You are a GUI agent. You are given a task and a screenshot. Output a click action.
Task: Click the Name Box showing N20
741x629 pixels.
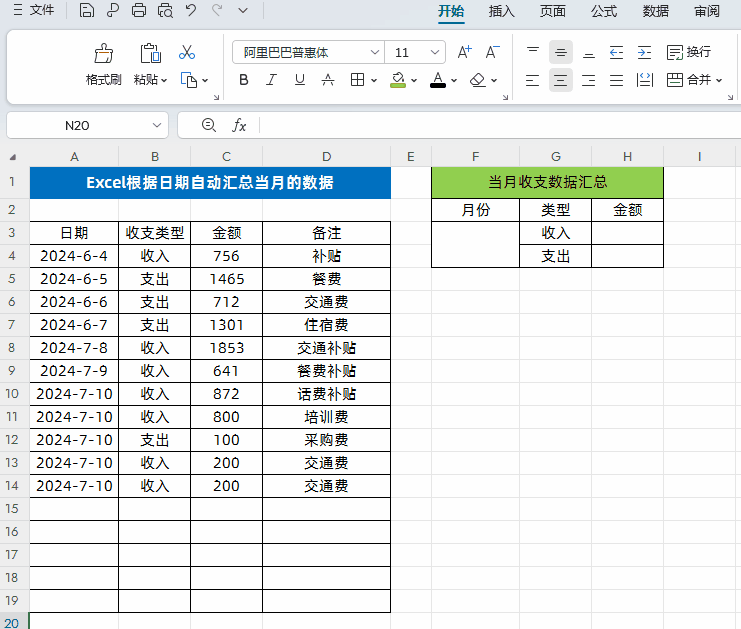pos(78,125)
